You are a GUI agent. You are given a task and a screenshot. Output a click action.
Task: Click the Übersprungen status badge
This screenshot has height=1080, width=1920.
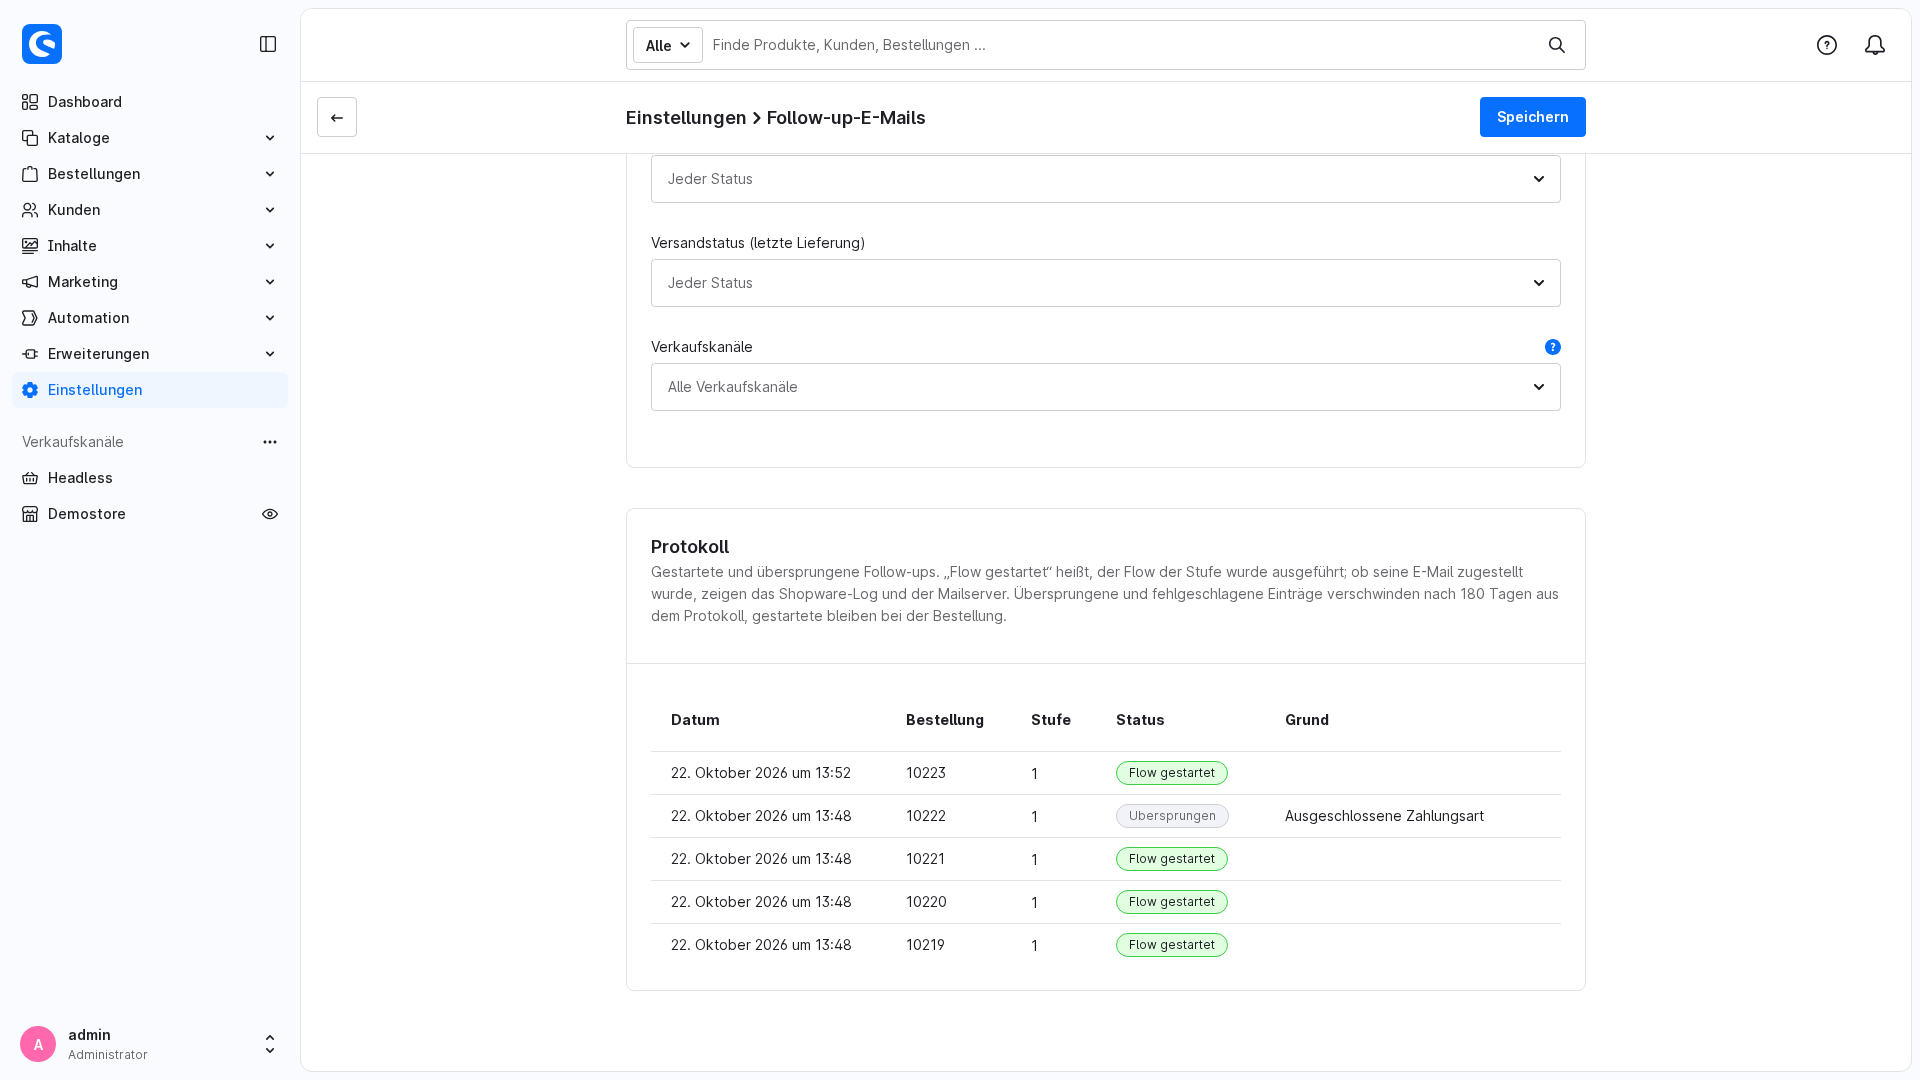tap(1172, 816)
